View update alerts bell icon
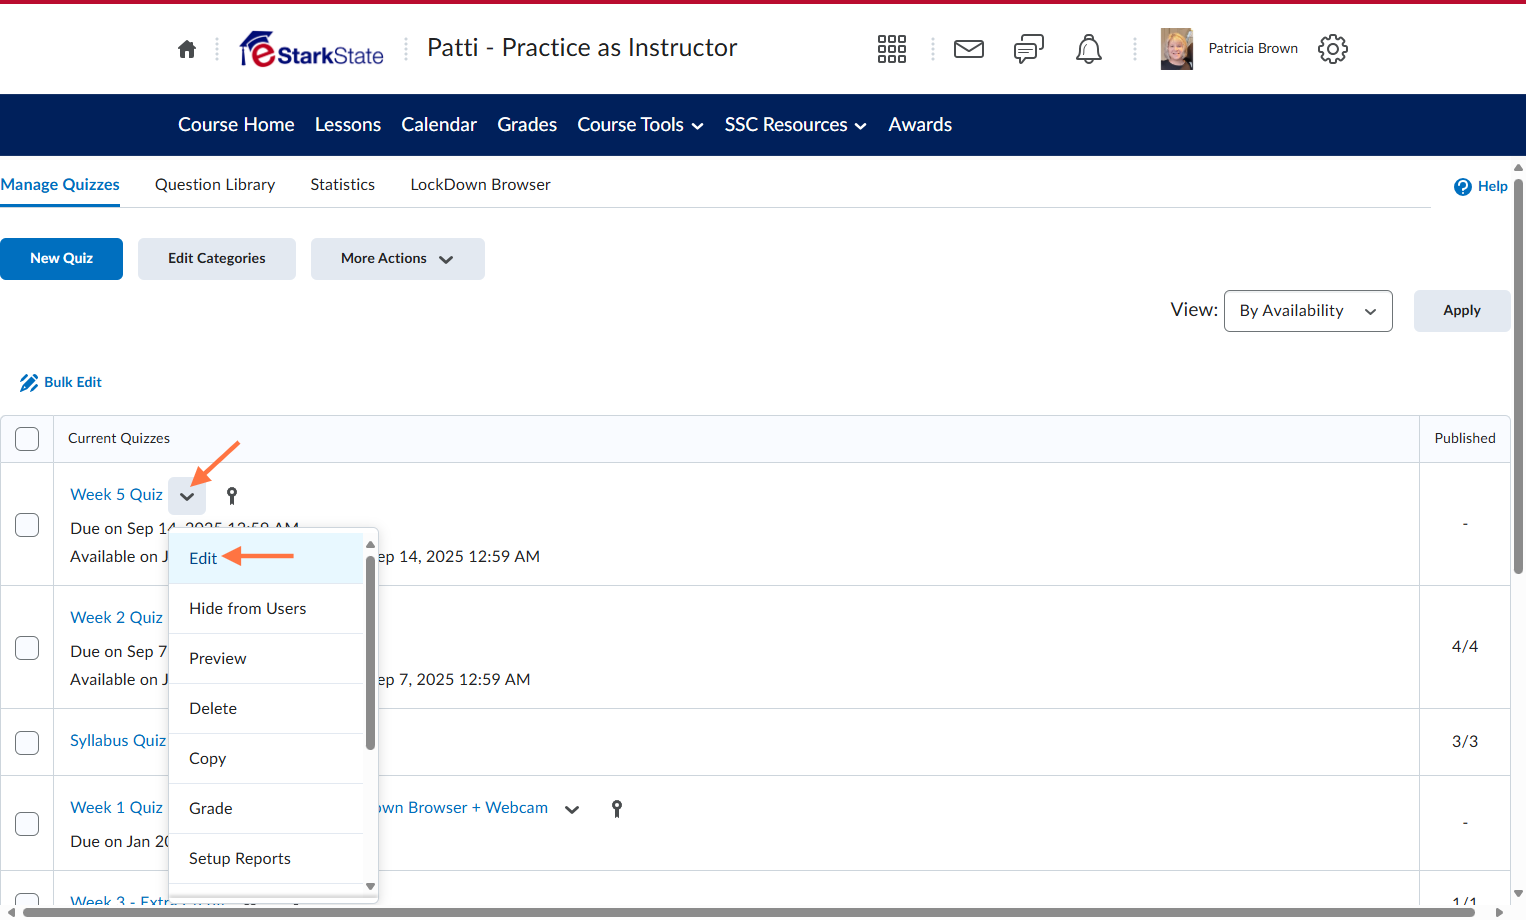Viewport: 1526px width, 920px height. (x=1089, y=49)
